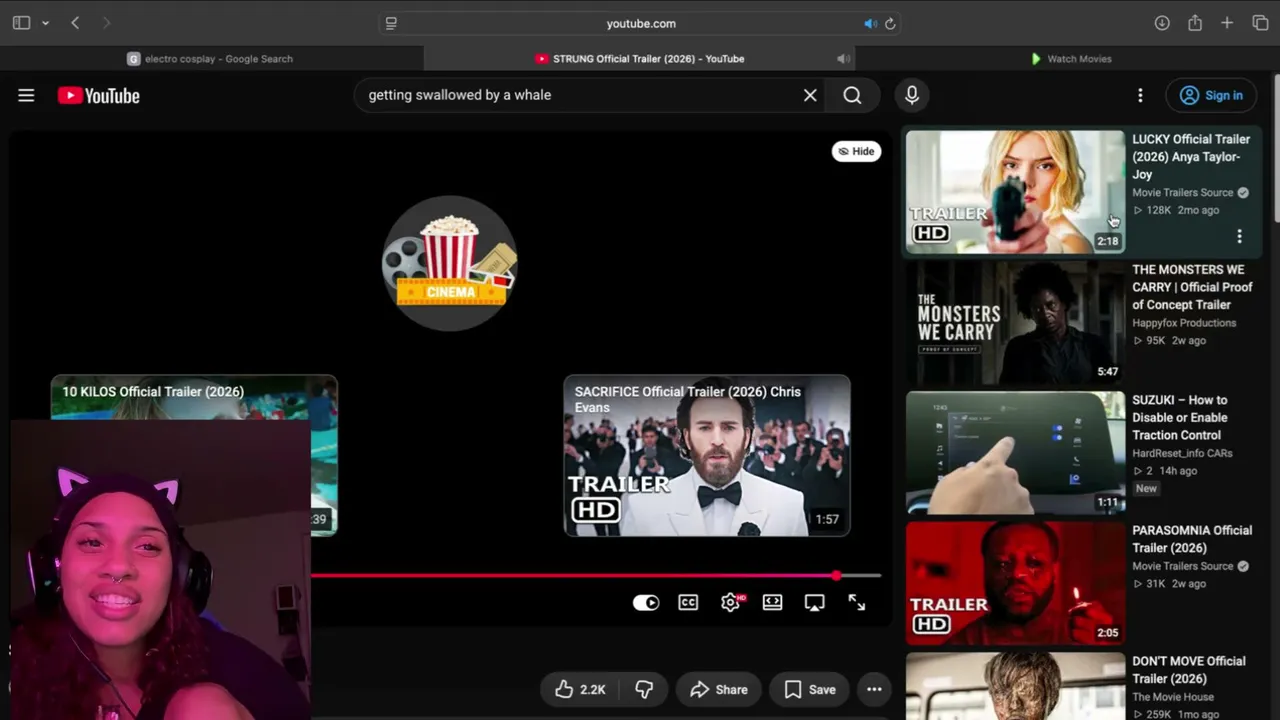This screenshot has height=720, width=1280.
Task: Open DON'T MOVE Official Trailer title
Action: click(1189, 670)
